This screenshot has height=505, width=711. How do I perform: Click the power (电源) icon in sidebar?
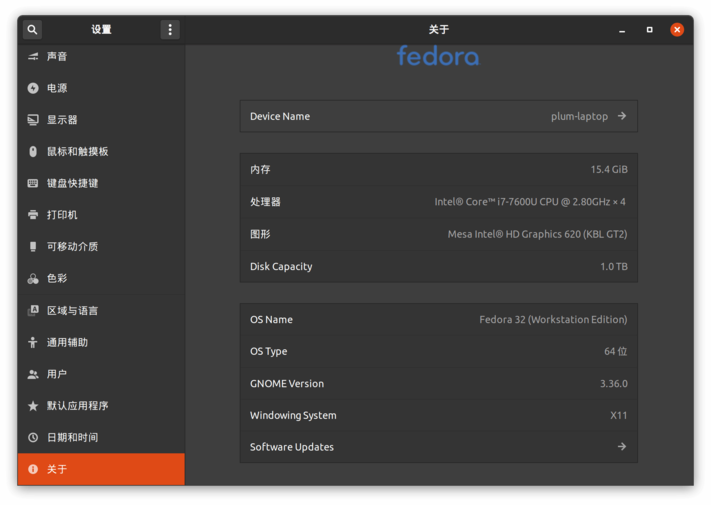(33, 88)
